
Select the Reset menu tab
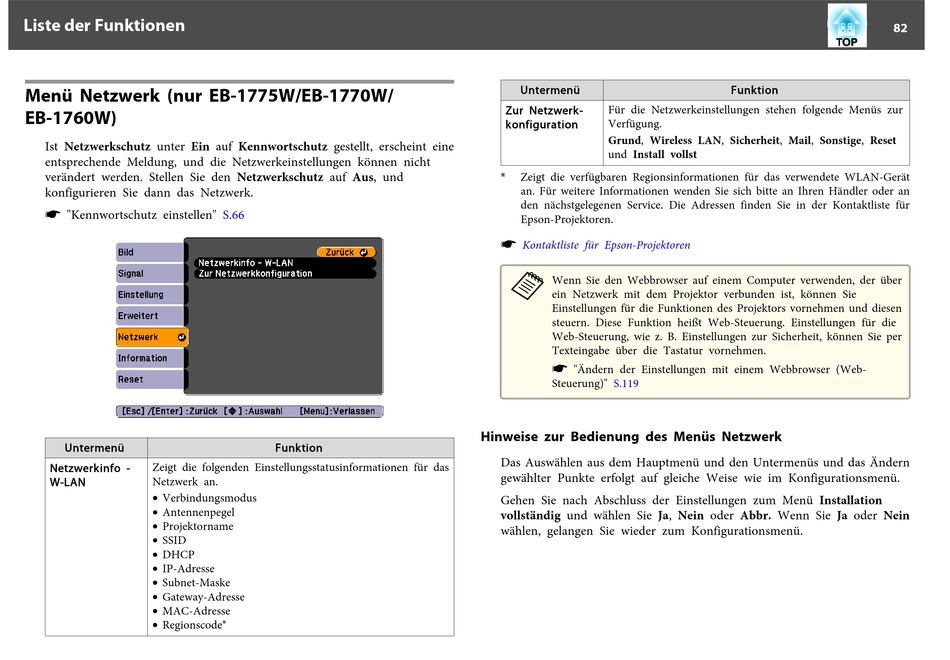point(150,379)
